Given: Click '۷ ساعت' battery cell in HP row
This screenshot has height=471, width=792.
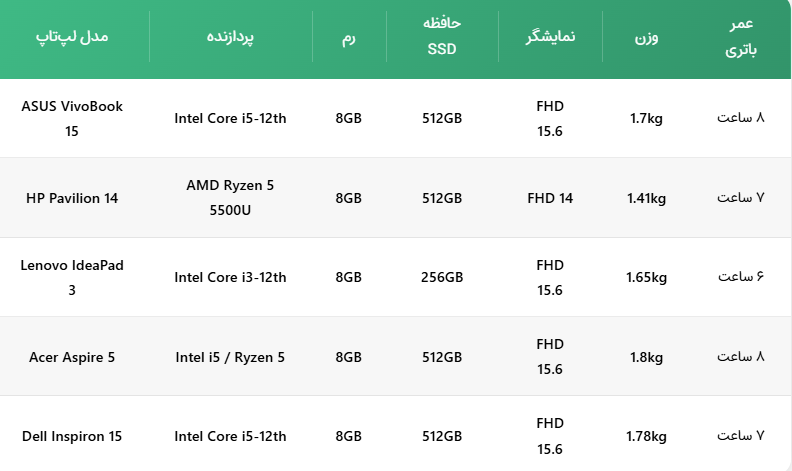Looking at the screenshot, I should point(741,197).
